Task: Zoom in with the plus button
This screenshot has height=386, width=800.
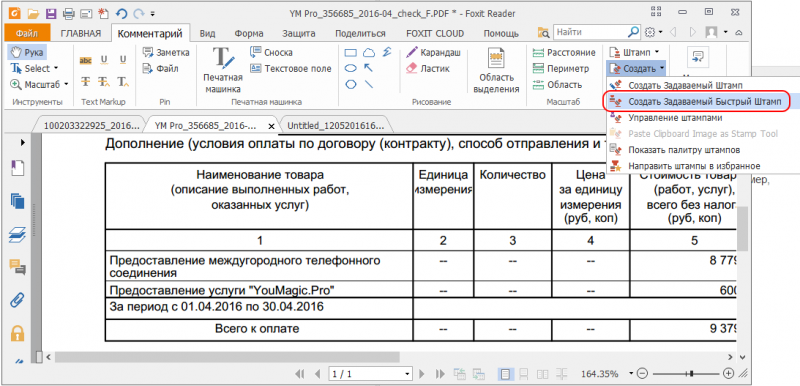Action: click(x=729, y=374)
